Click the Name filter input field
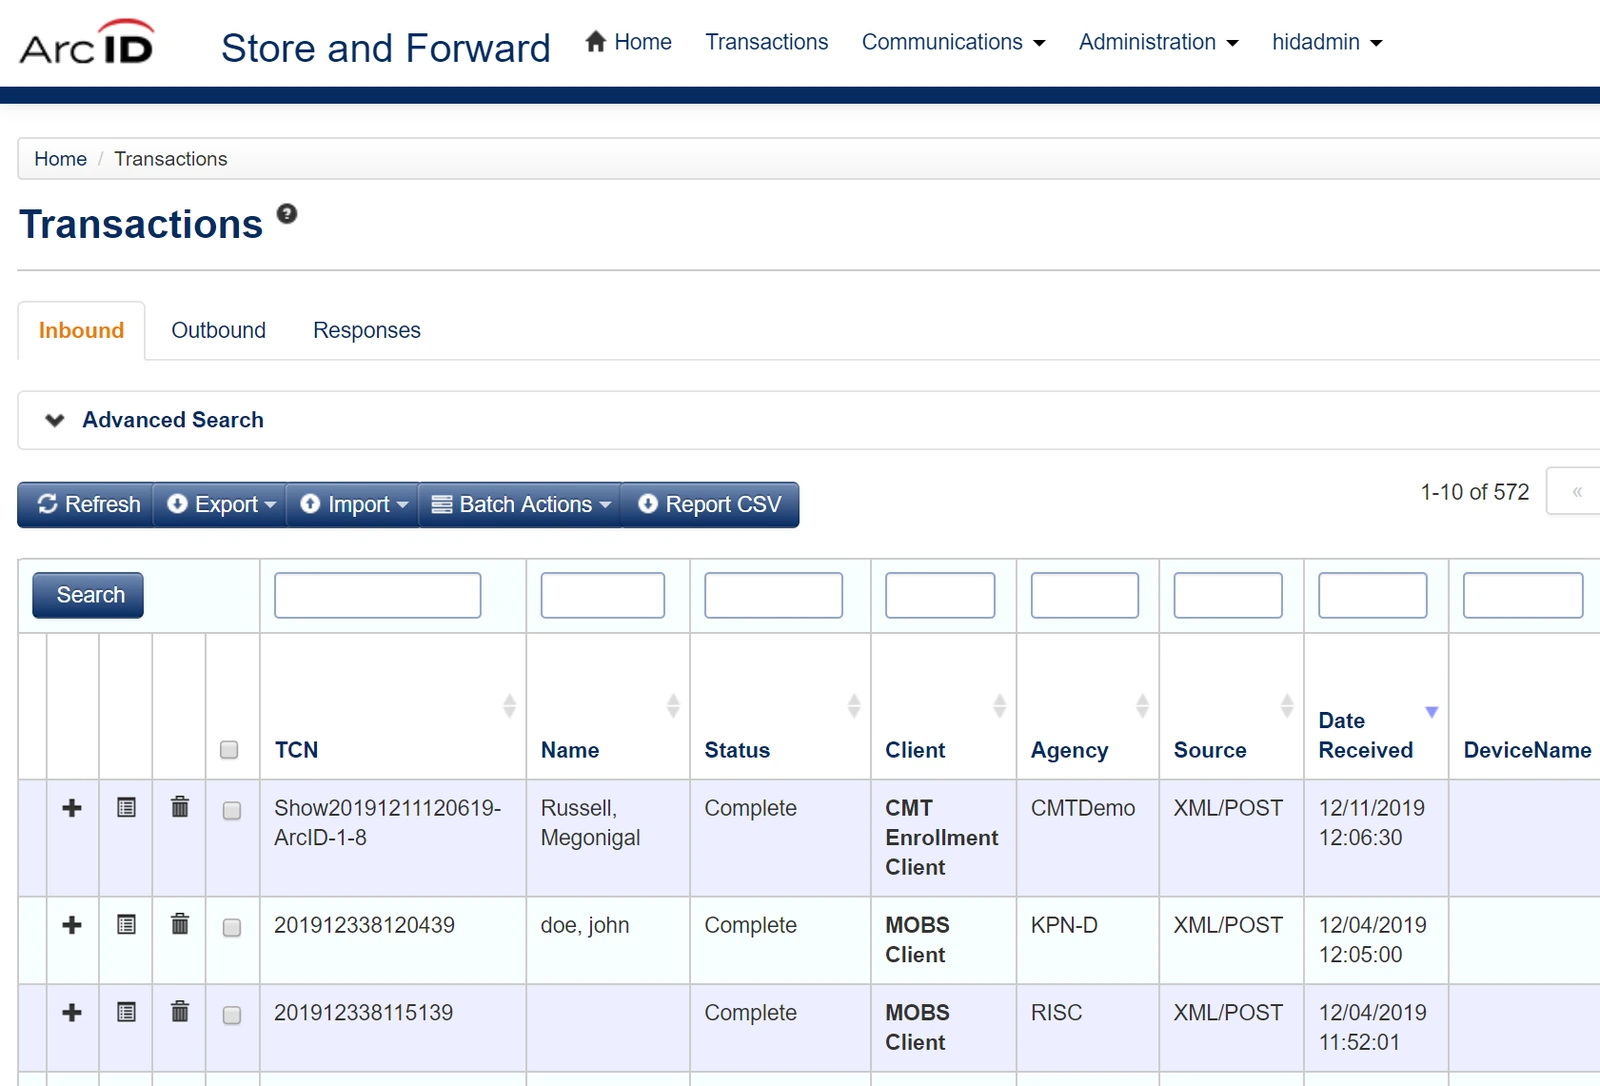Viewport: 1600px width, 1086px height. click(603, 595)
